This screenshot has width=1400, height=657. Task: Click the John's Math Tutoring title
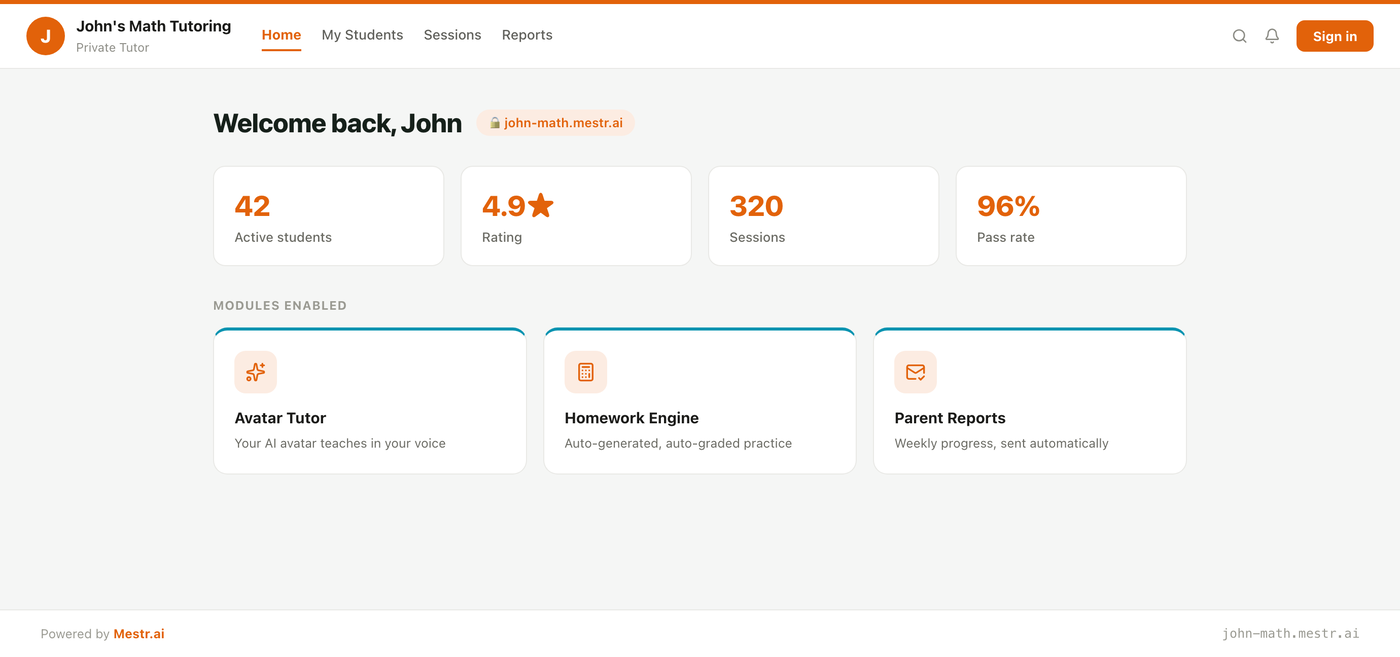coord(153,26)
